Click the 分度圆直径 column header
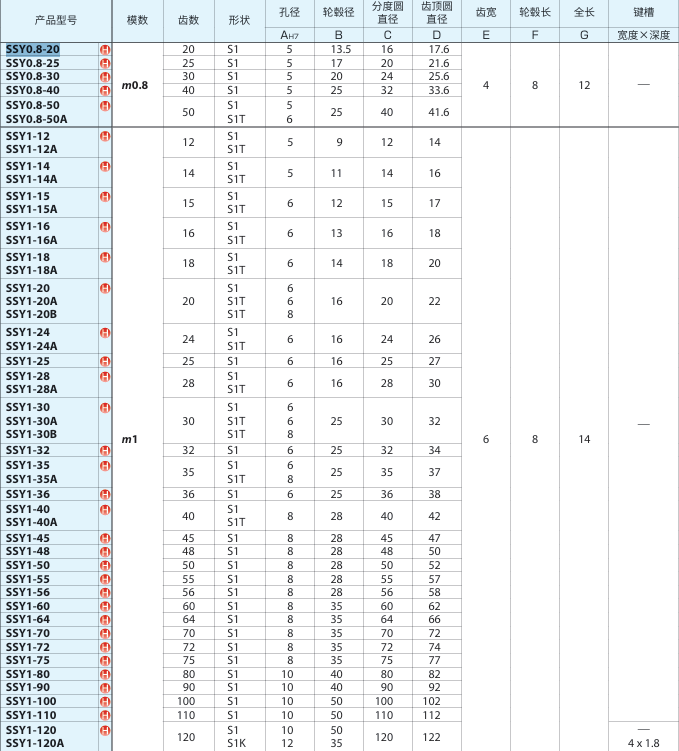679x751 pixels. [387, 13]
